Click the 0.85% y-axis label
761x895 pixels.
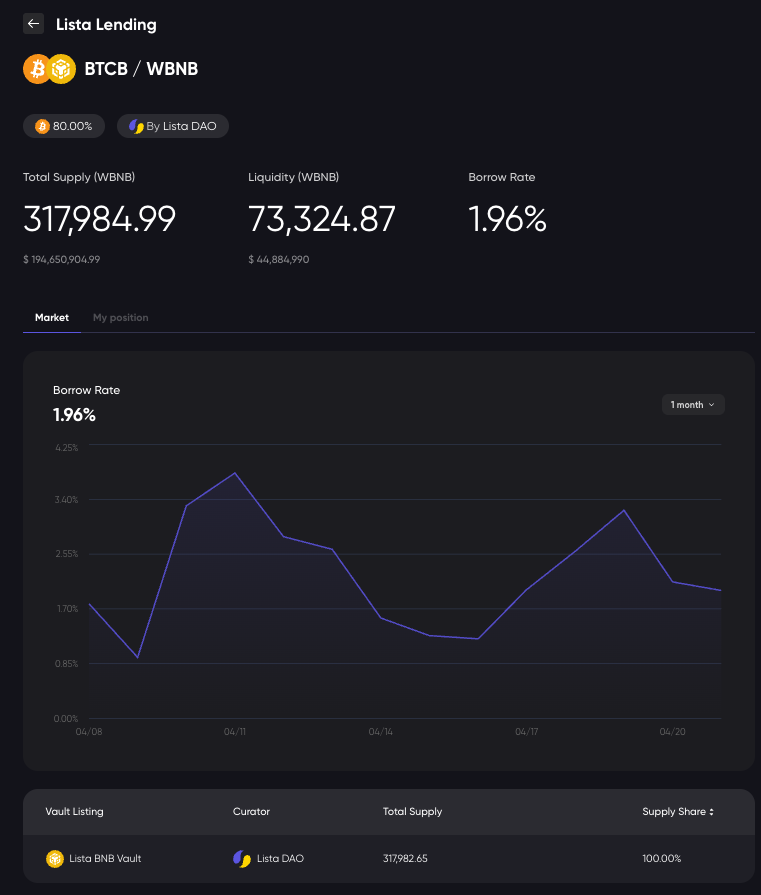[x=67, y=664]
